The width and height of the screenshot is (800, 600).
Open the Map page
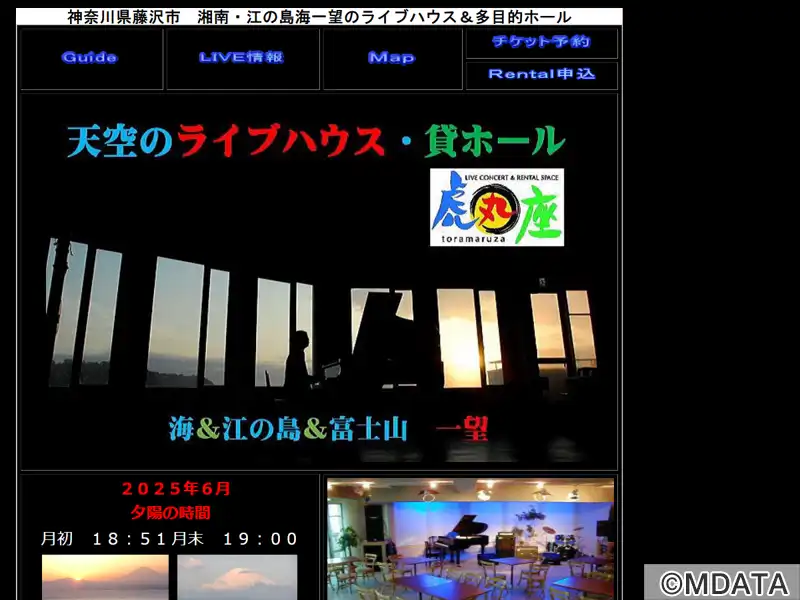(391, 57)
